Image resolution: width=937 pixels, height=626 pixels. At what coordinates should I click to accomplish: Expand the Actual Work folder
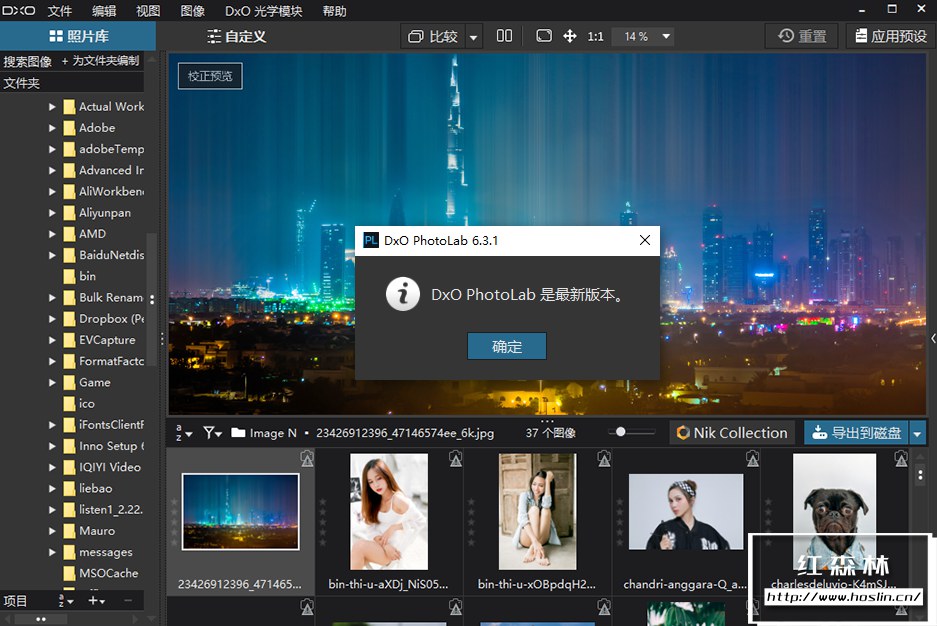52,107
